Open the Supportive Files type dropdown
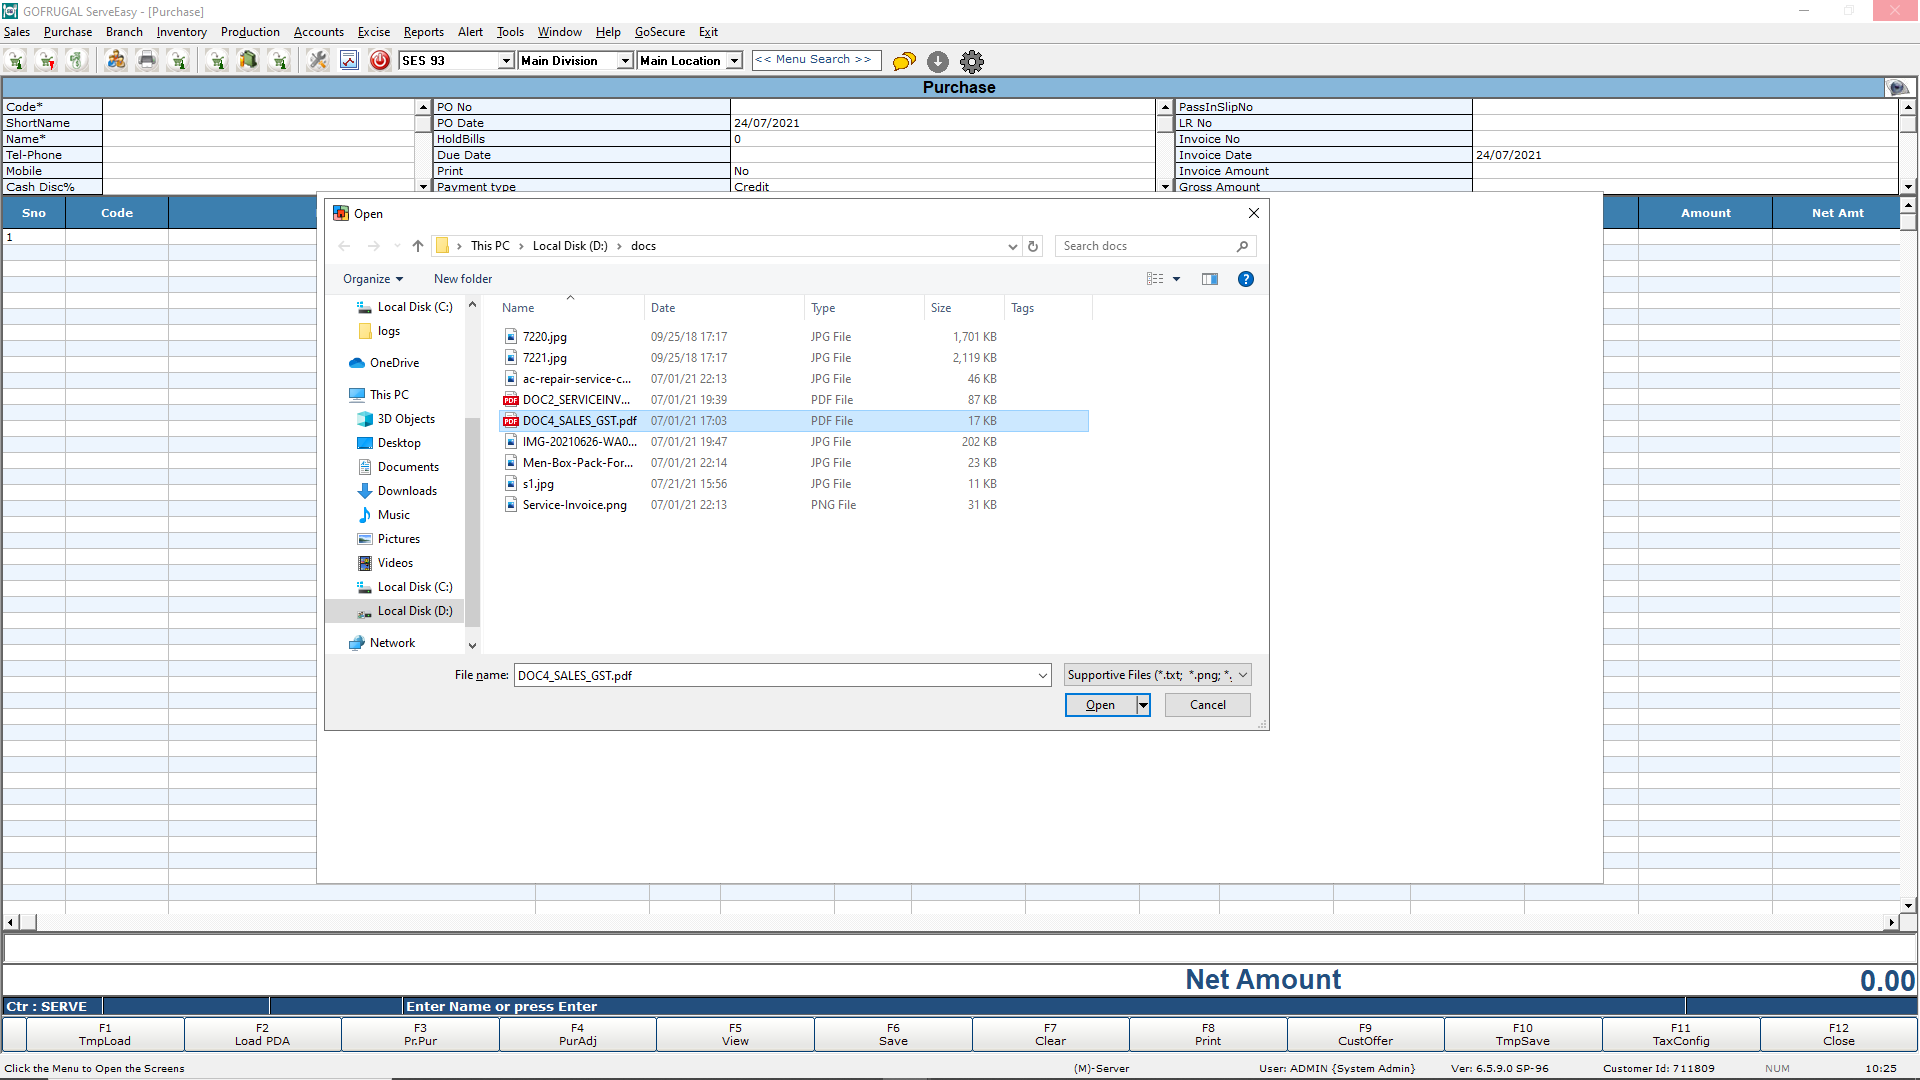The width and height of the screenshot is (1920, 1080). click(1157, 675)
